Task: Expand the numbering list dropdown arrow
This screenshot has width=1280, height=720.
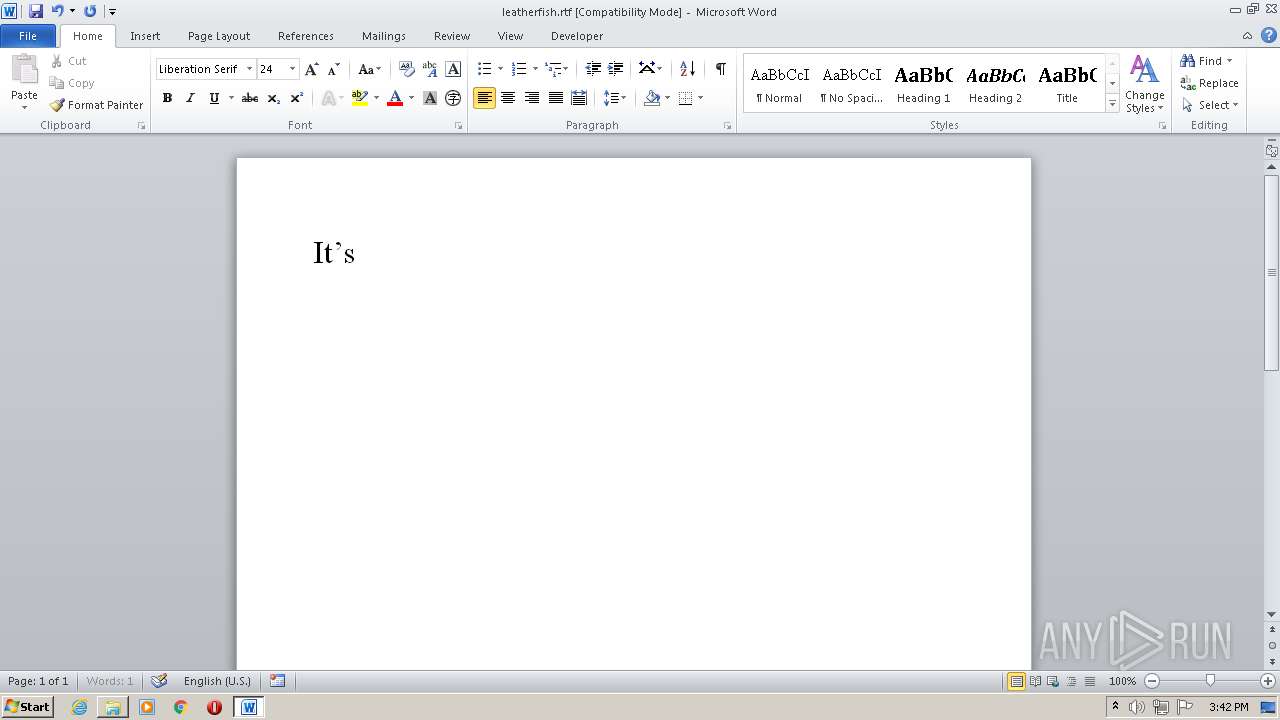Action: pos(535,69)
